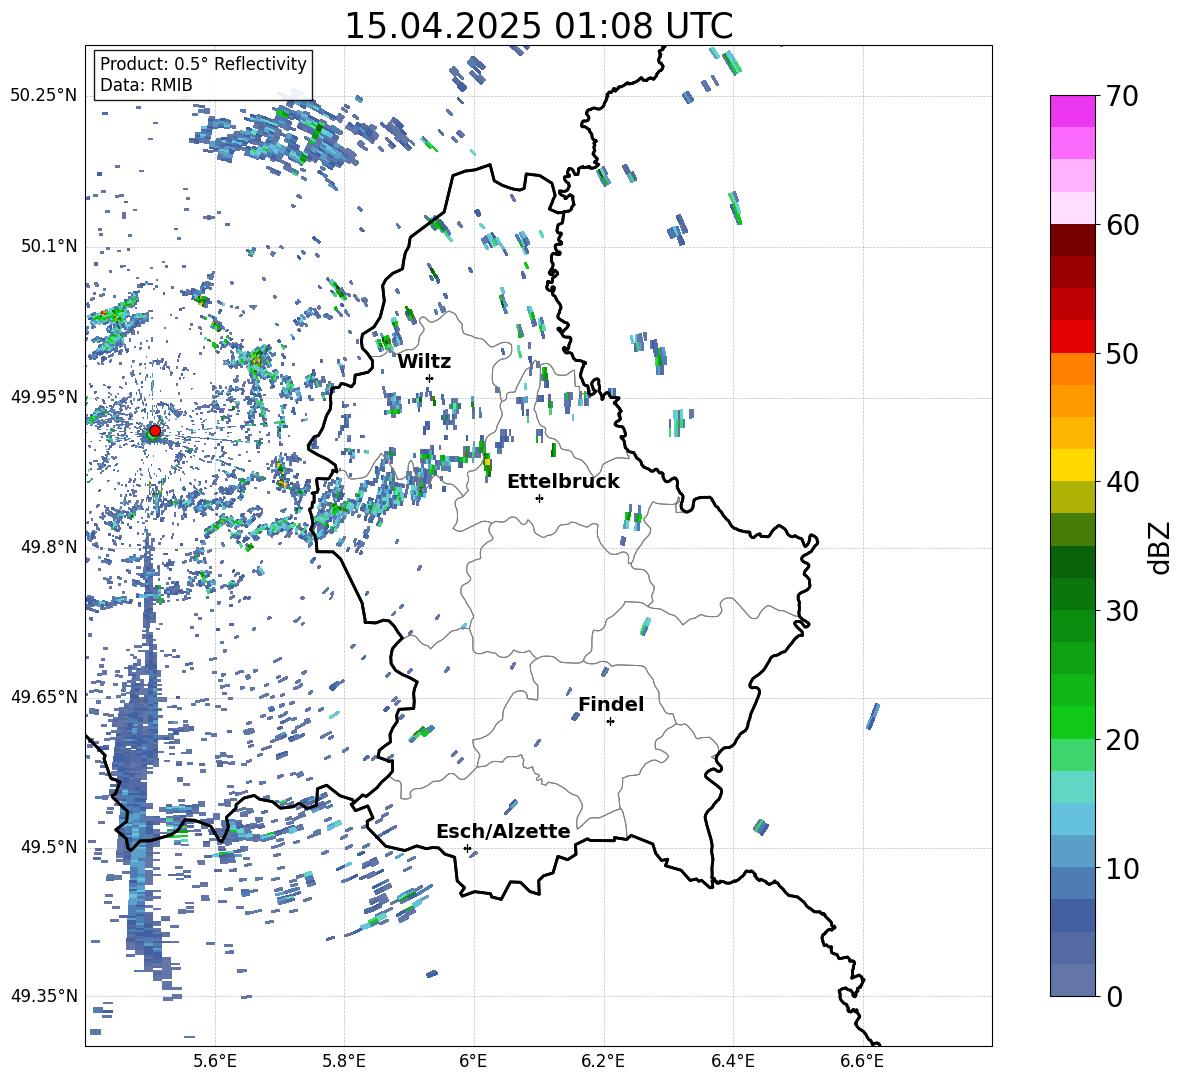
Task: Click the Ettelbruck location cross marker
Action: tap(539, 498)
